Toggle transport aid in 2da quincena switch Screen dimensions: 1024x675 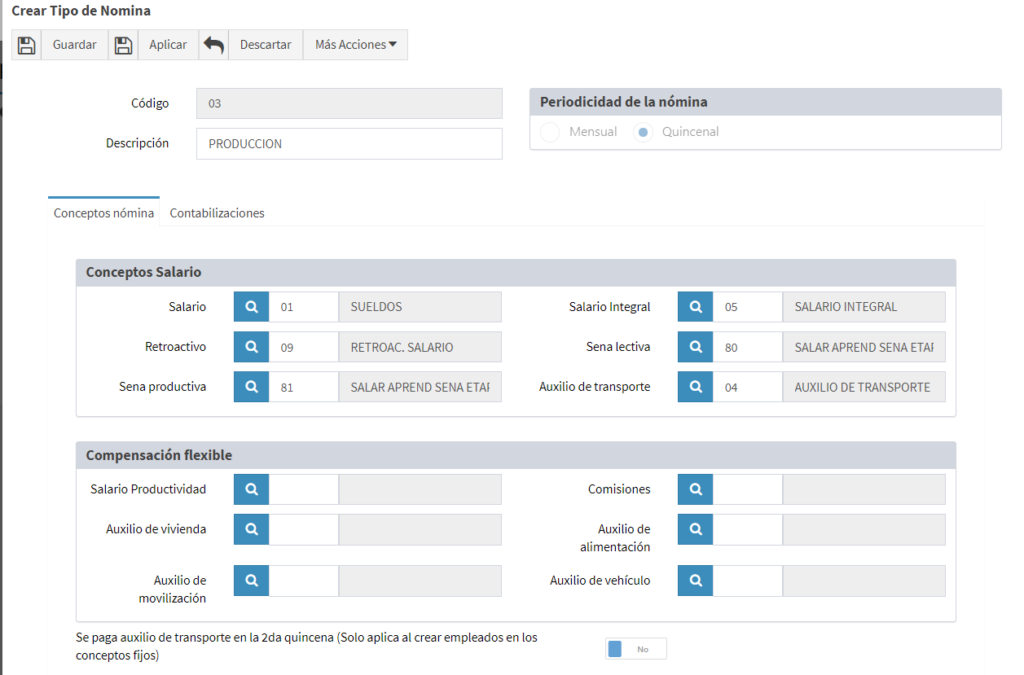[635, 649]
